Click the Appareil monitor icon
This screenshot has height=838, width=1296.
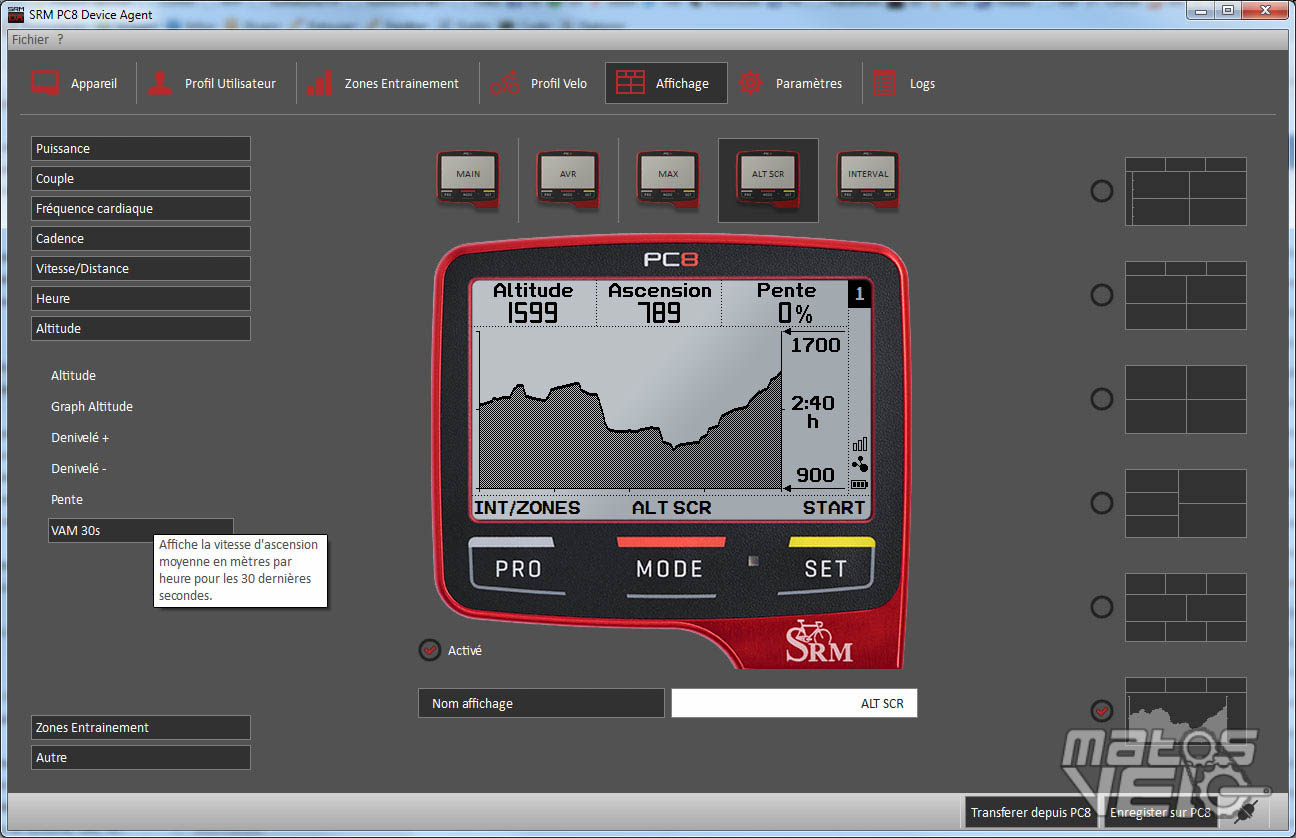coord(45,84)
